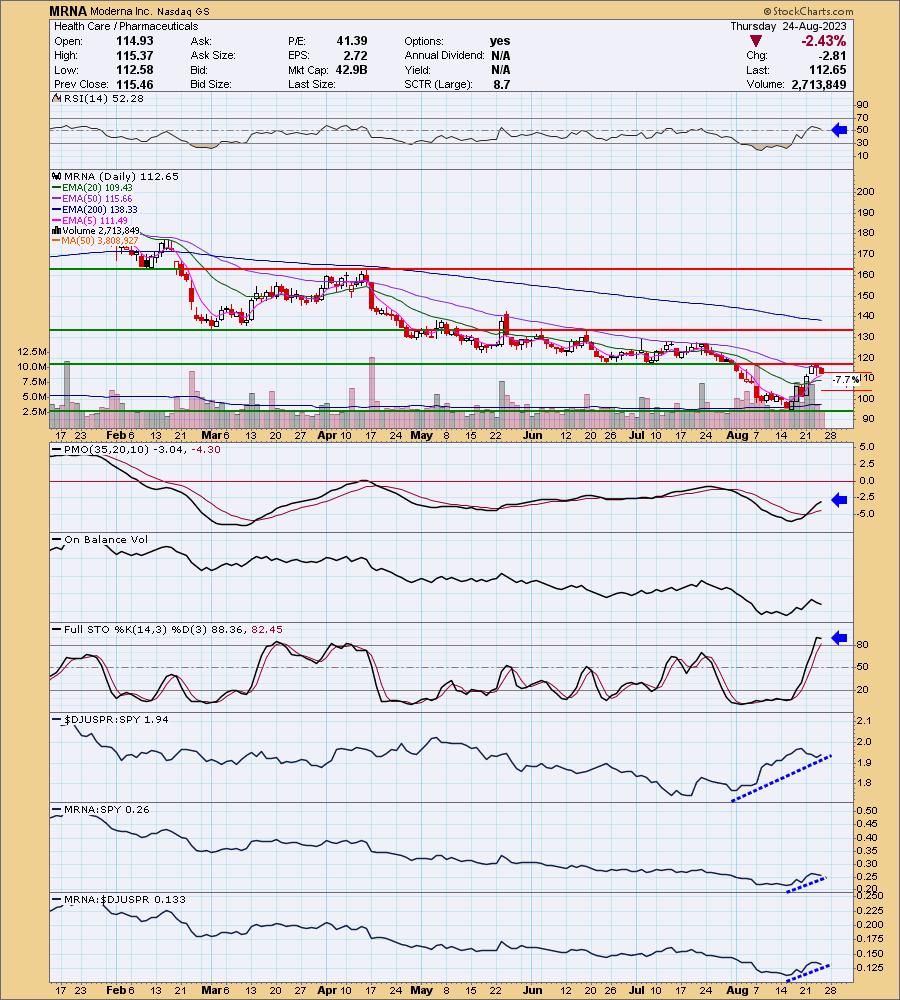Click the MRNA ticker symbol in header
This screenshot has width=900, height=1000.
68,11
